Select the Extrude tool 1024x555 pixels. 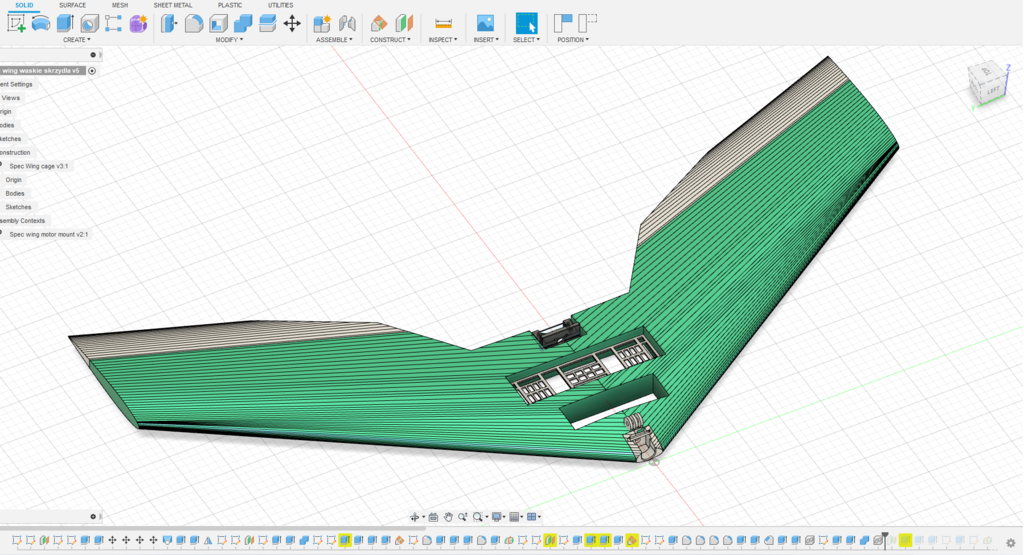[65, 23]
